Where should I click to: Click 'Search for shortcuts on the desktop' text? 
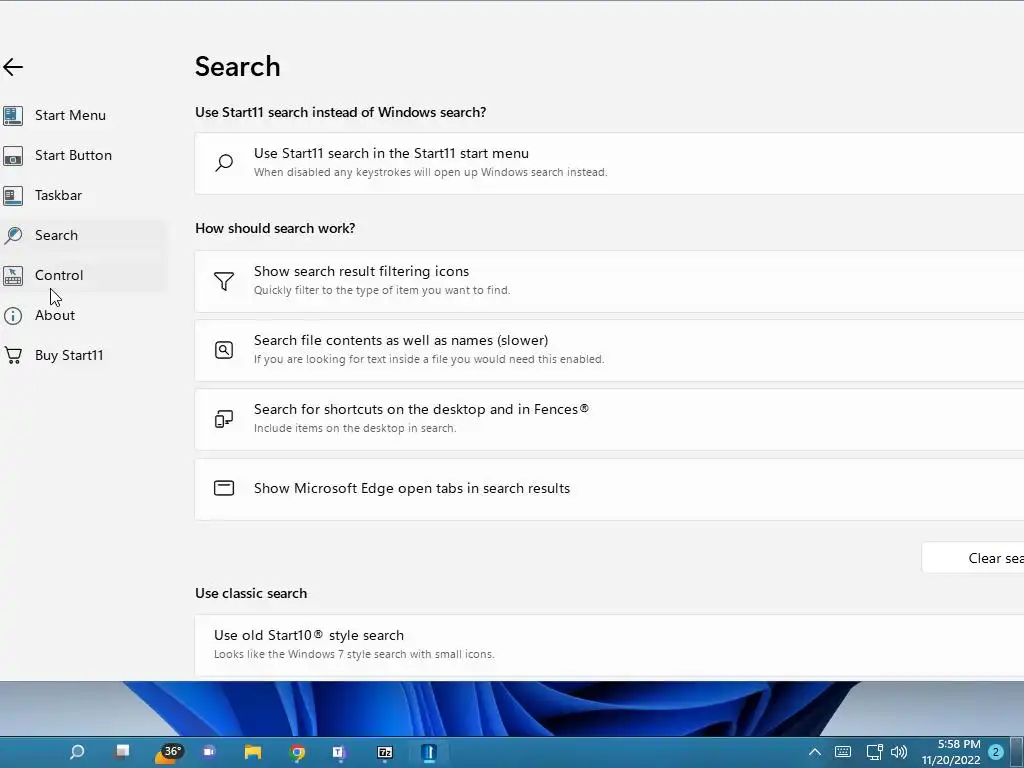(x=421, y=409)
